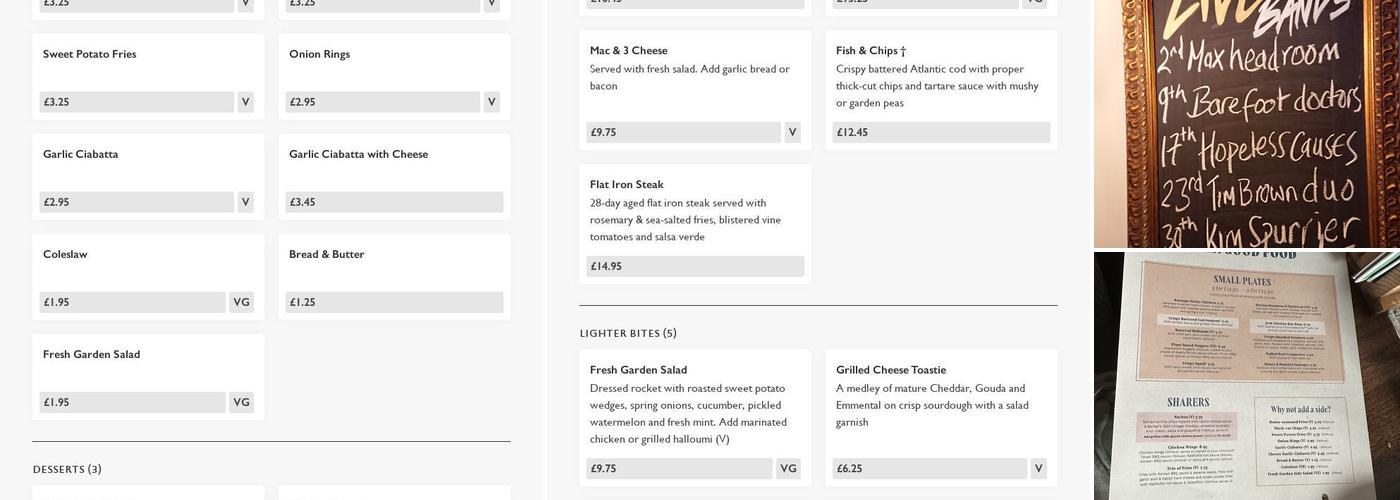Click the £12.45 price bar
This screenshot has width=1400, height=500.
[940, 132]
